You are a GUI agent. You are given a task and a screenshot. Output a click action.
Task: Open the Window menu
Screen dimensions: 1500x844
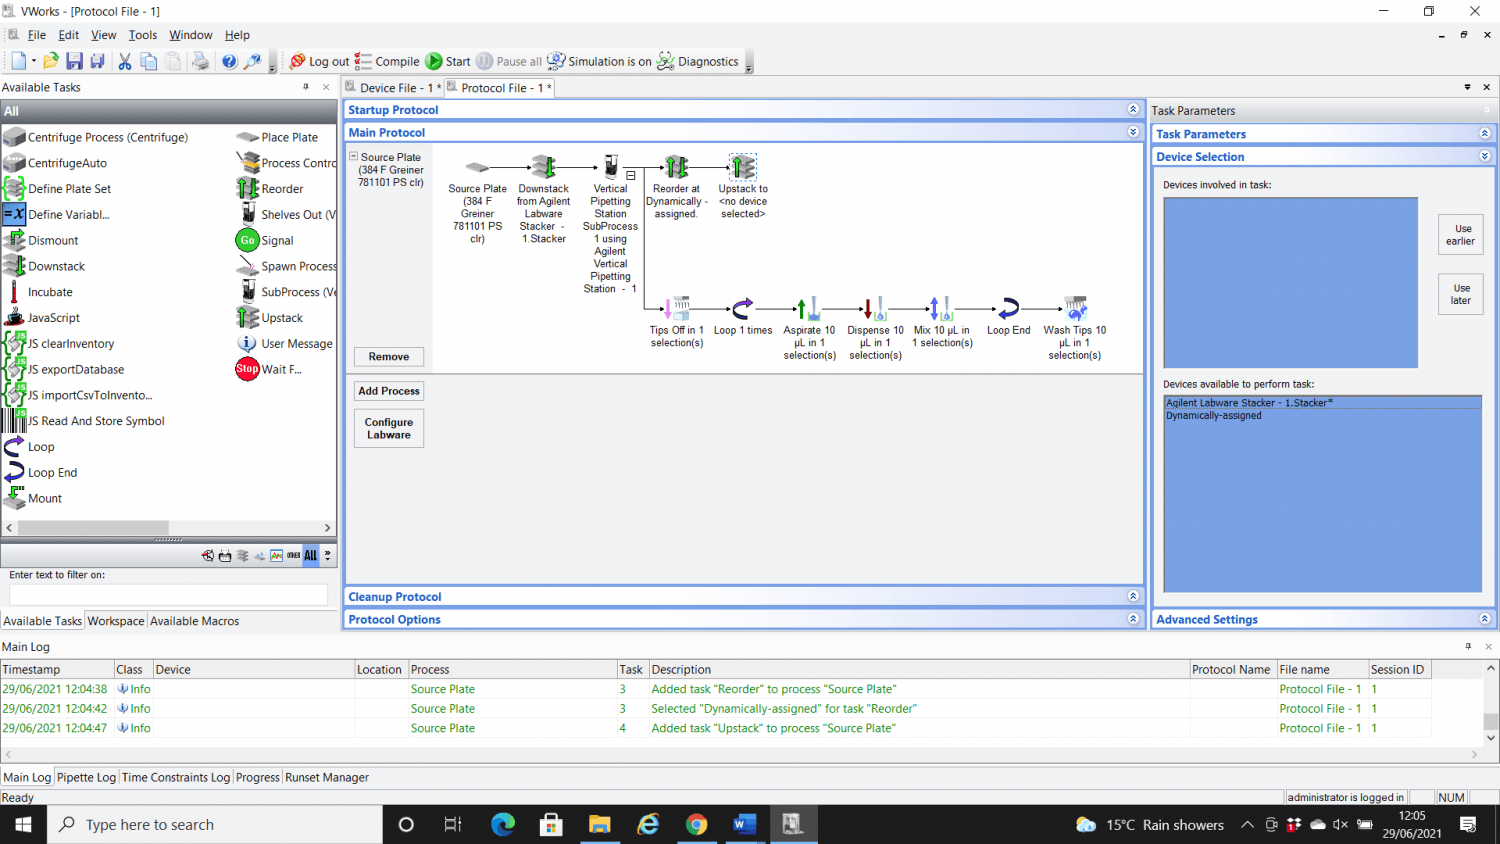(x=190, y=35)
